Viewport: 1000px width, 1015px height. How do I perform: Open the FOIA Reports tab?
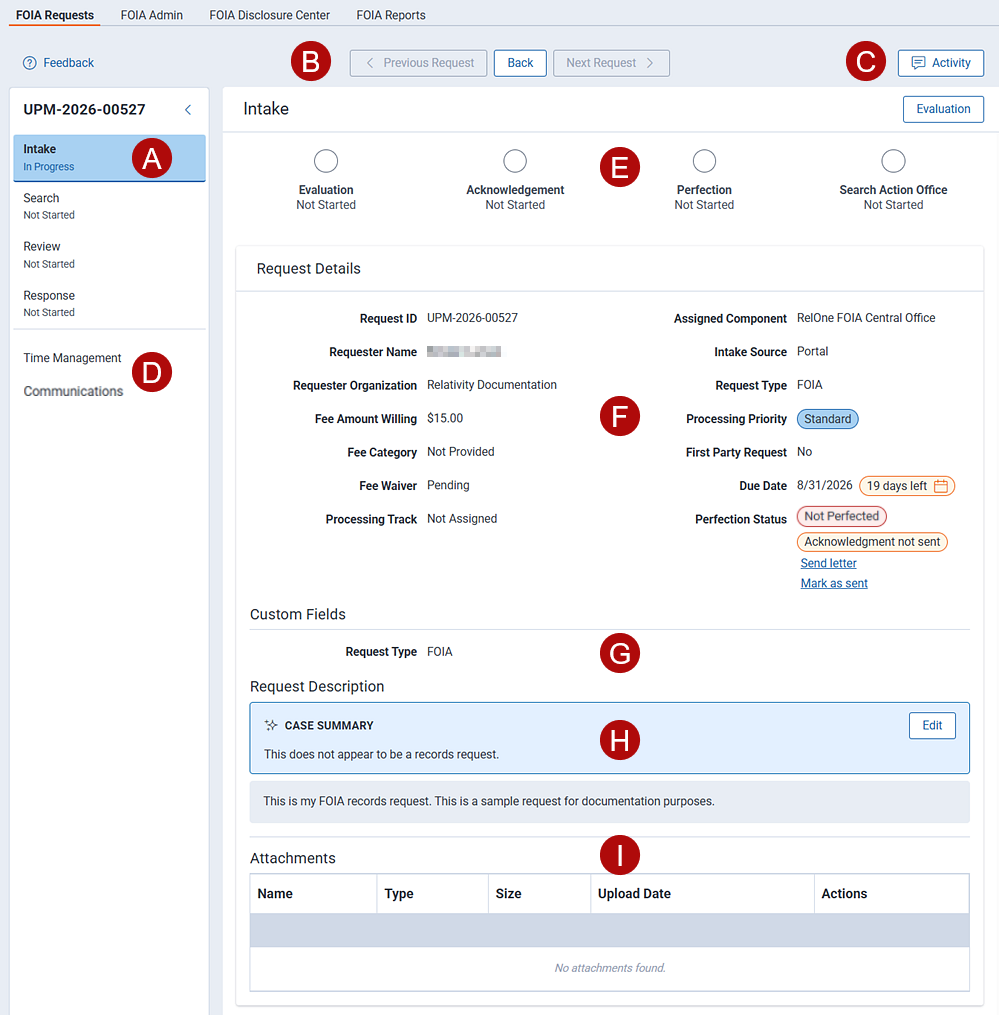click(391, 15)
